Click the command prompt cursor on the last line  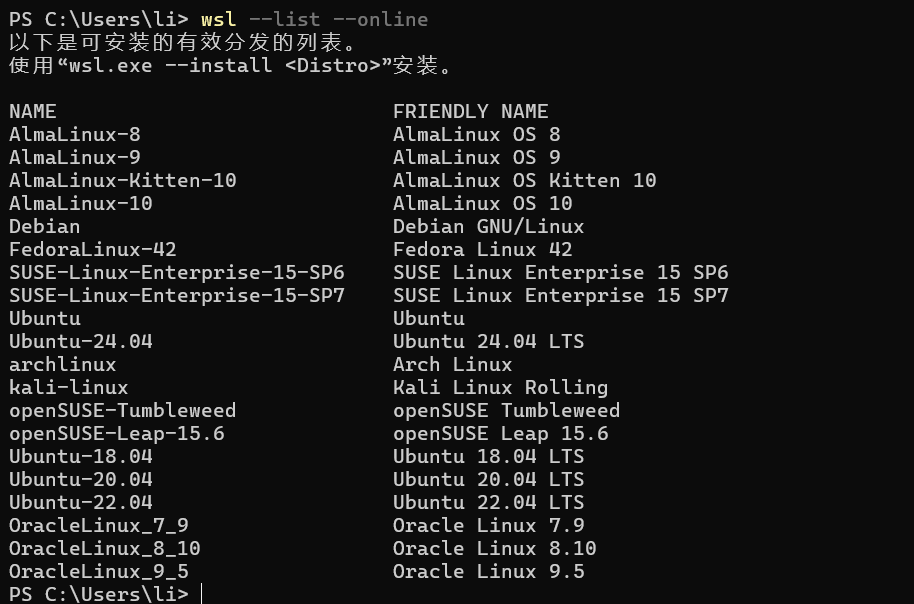coord(201,594)
